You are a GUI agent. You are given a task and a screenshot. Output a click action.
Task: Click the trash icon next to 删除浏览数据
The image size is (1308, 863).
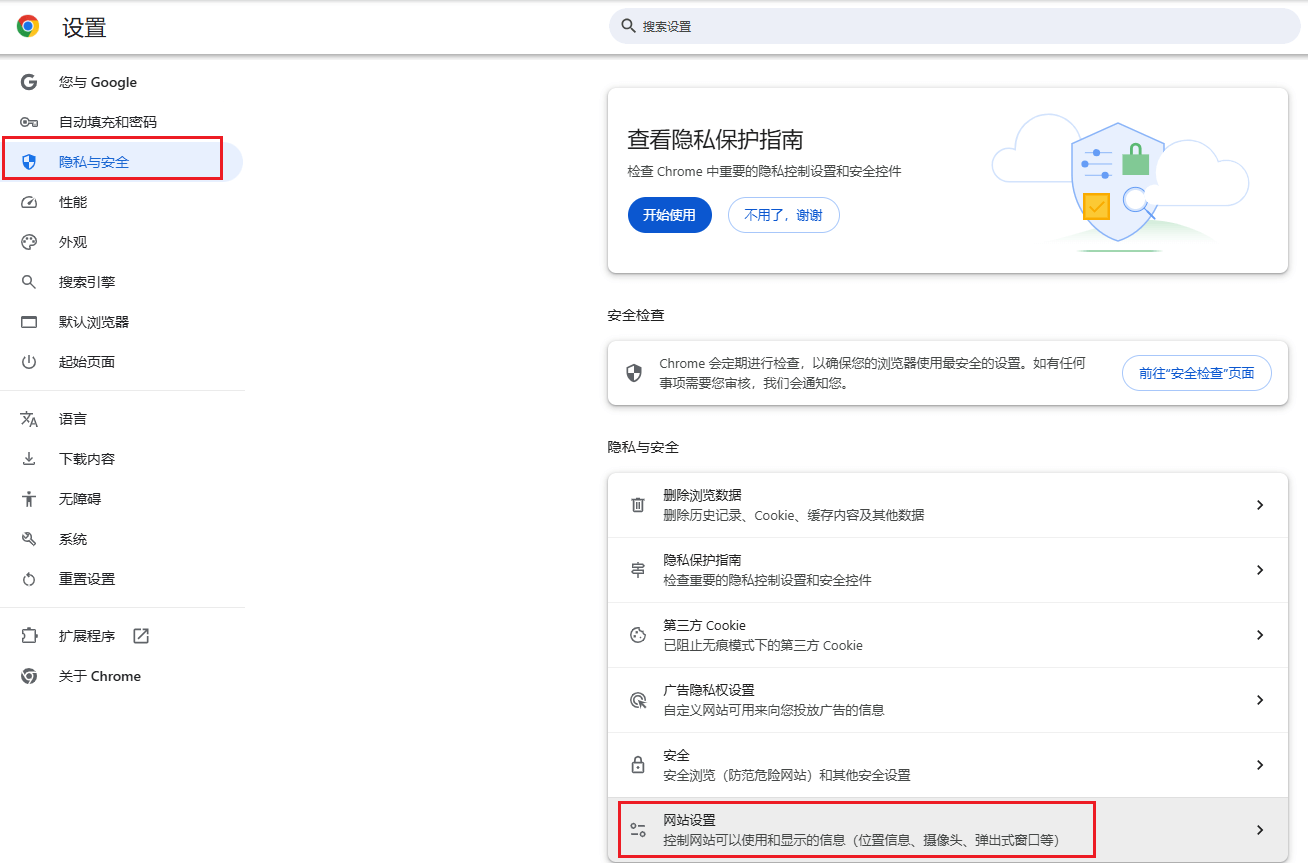(x=637, y=504)
